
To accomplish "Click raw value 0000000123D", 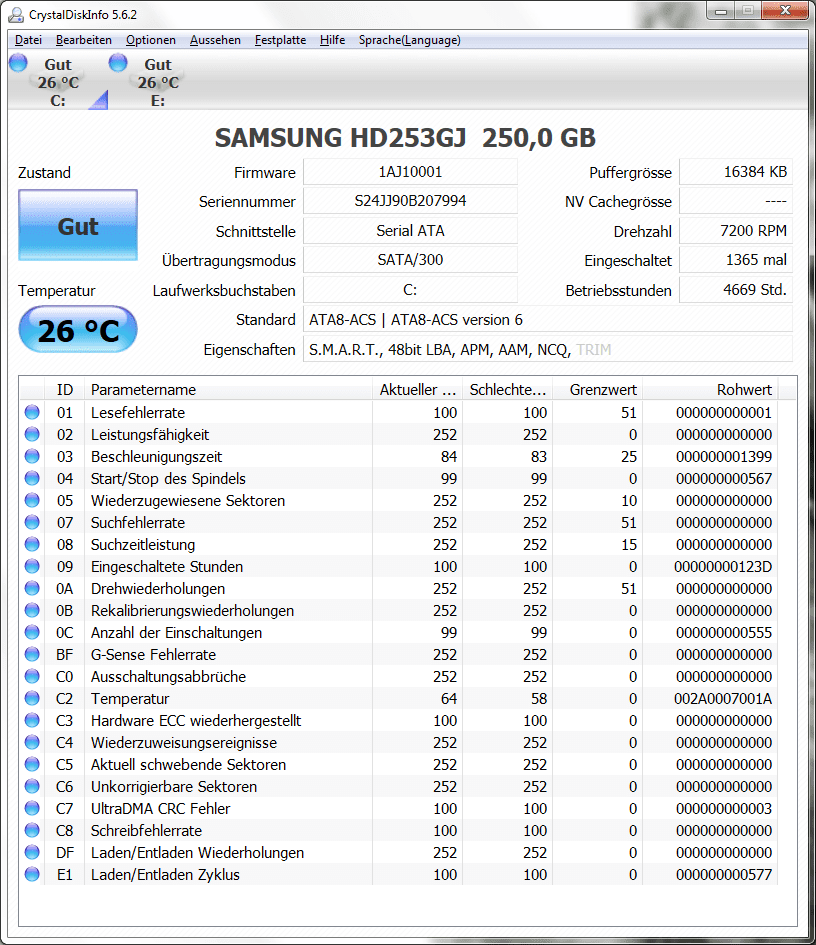I will 723,567.
